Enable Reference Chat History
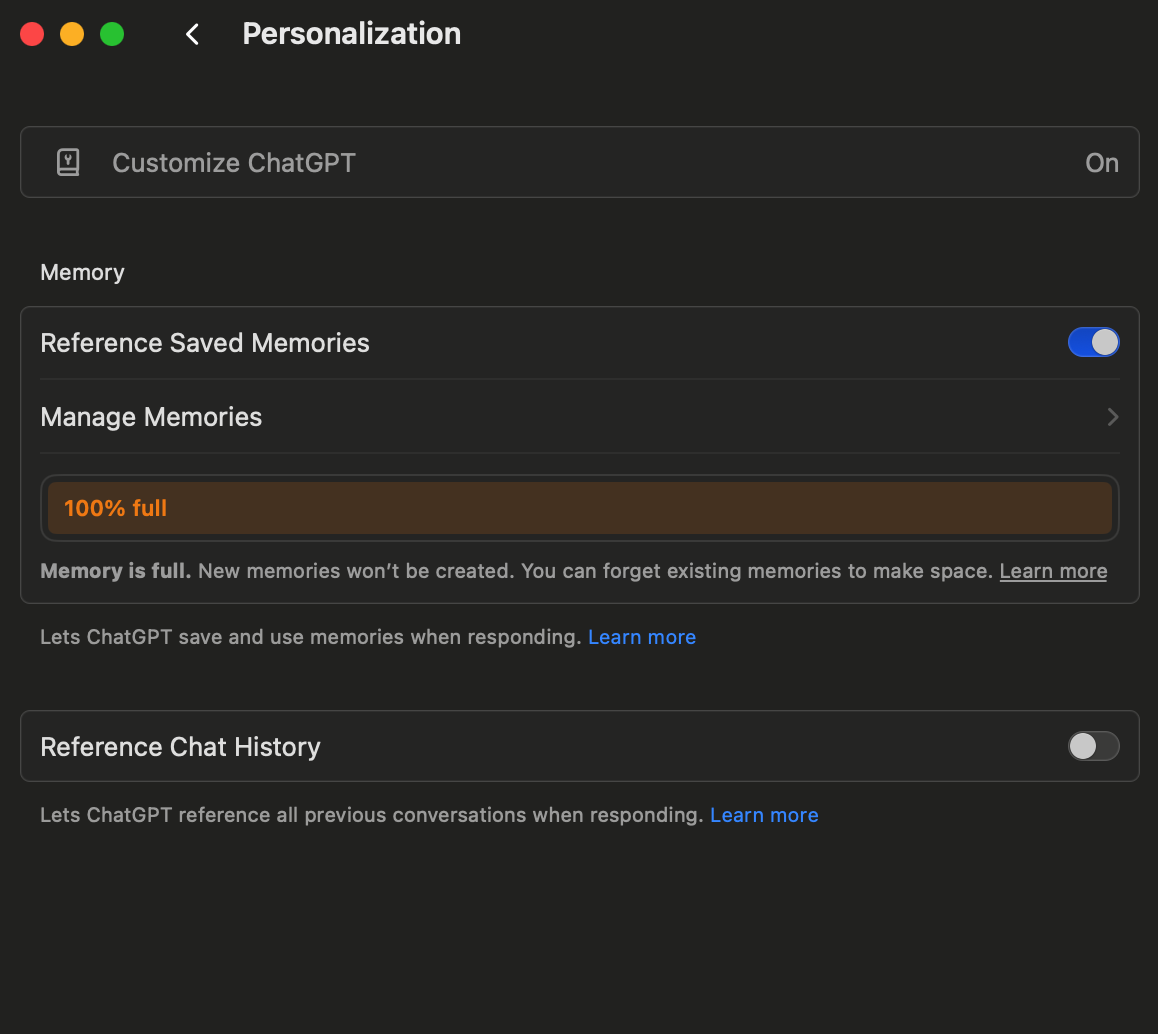 [1093, 746]
